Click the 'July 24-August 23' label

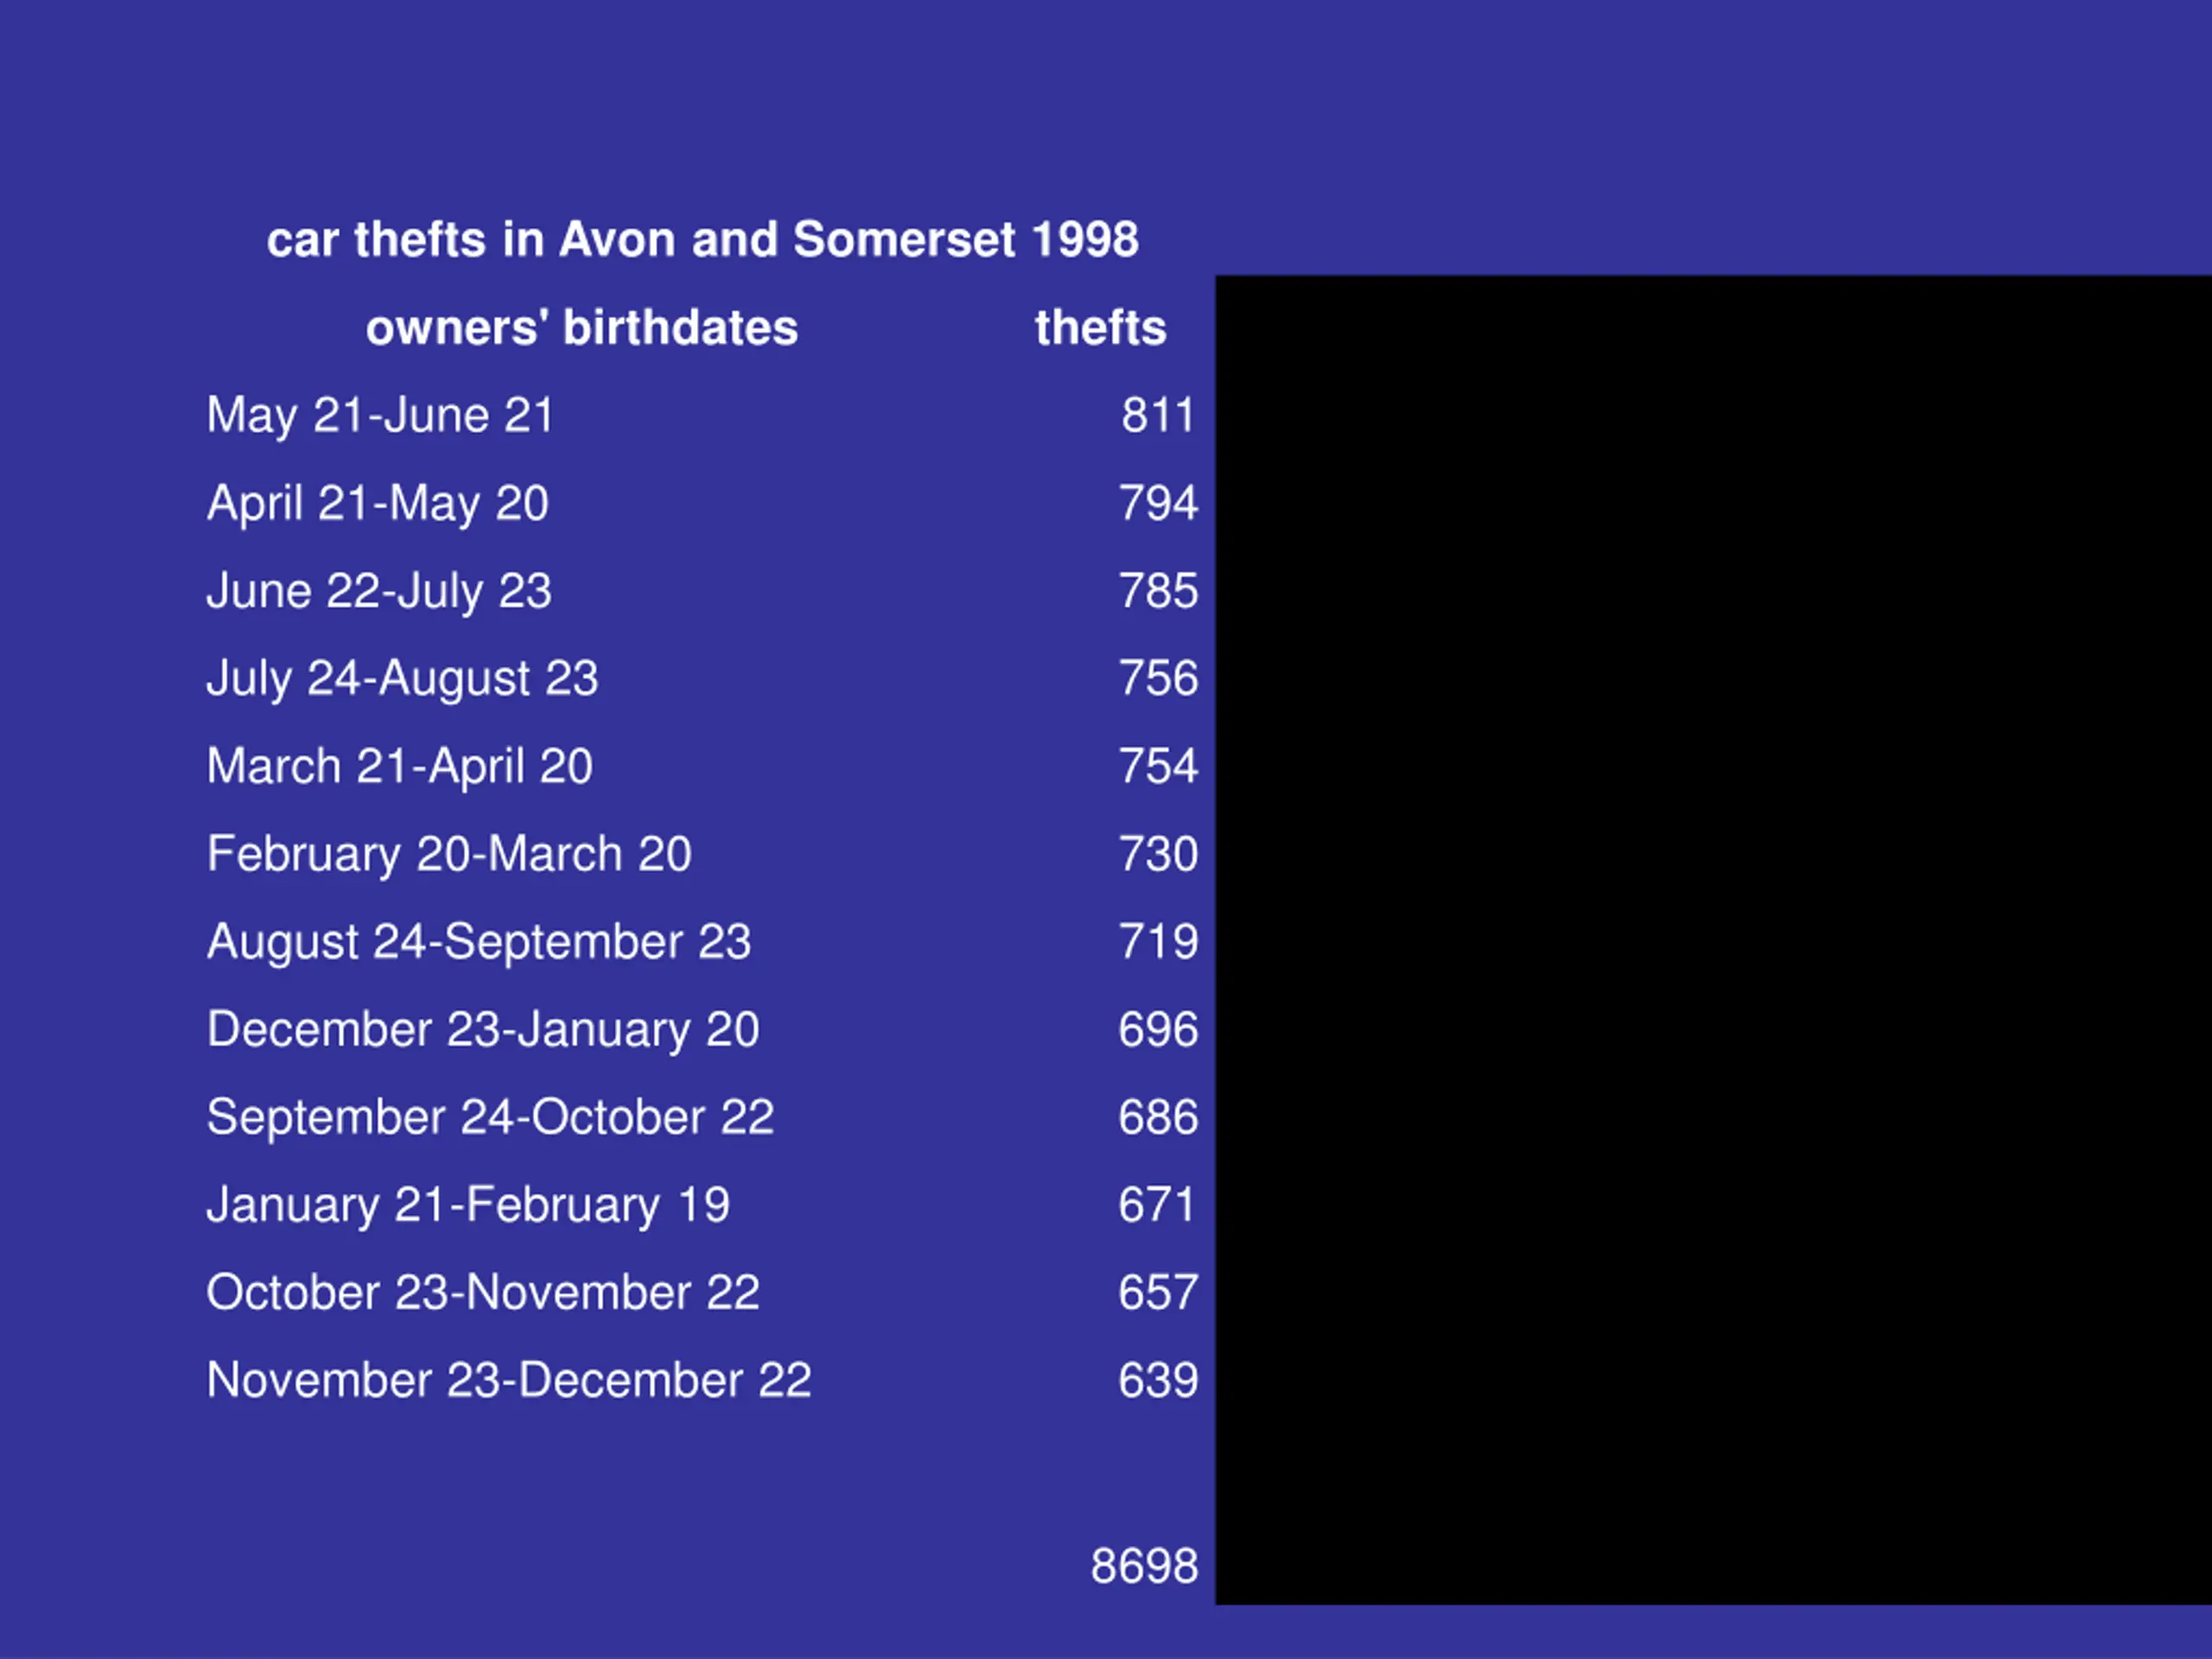point(402,679)
